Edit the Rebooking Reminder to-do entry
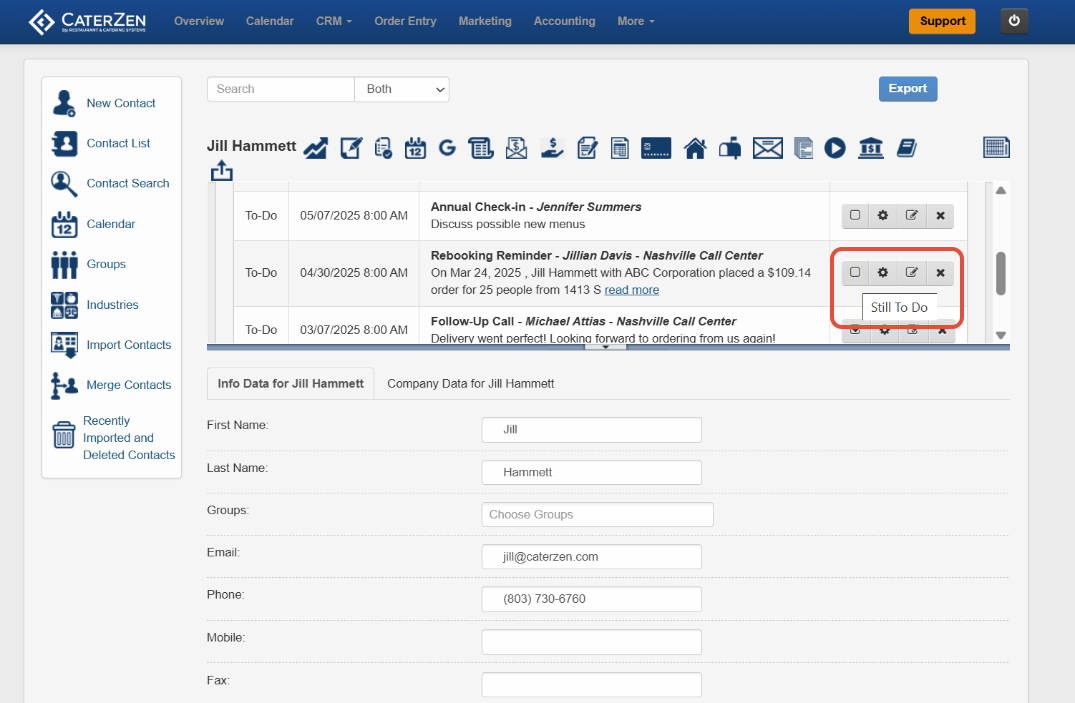Screen dimensions: 1075x703 coord(912,272)
